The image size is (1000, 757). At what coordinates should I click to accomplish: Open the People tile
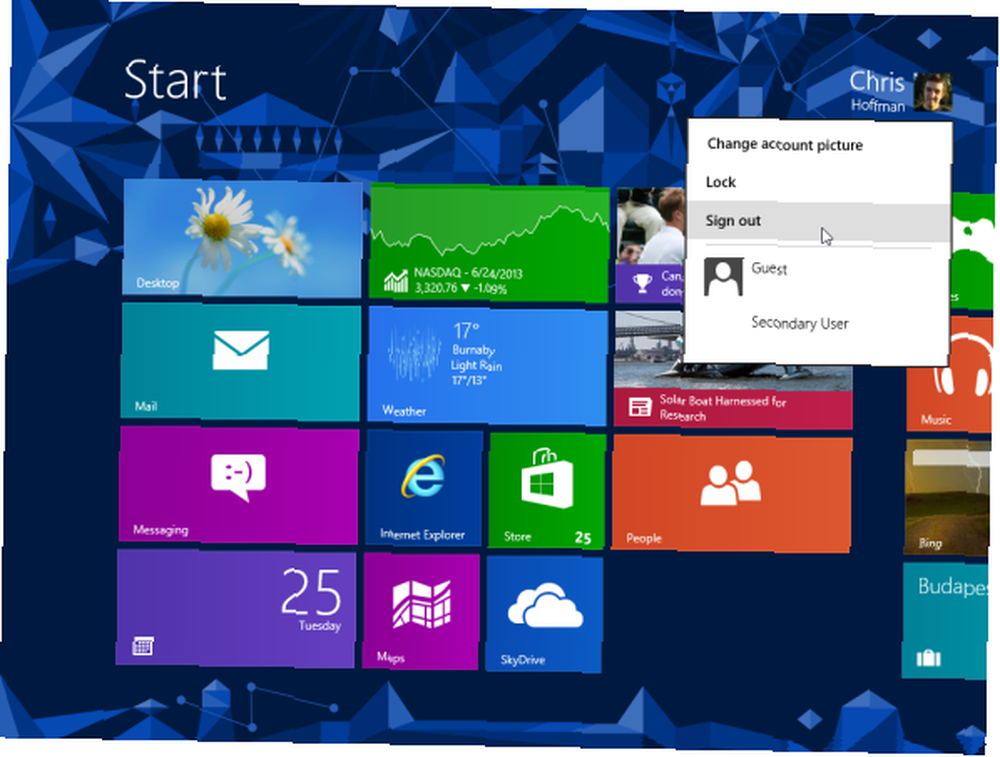pos(732,493)
